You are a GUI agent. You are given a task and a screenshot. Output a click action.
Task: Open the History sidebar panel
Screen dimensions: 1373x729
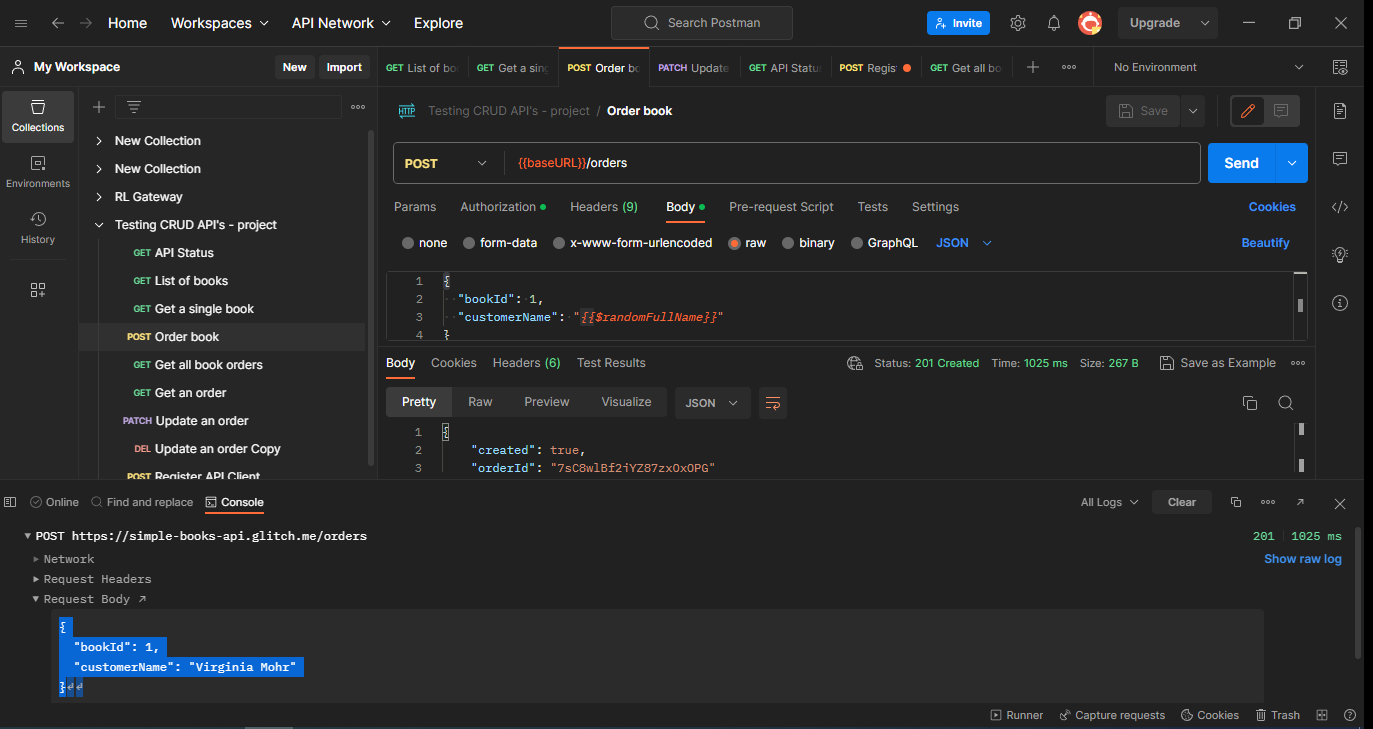[x=37, y=228]
